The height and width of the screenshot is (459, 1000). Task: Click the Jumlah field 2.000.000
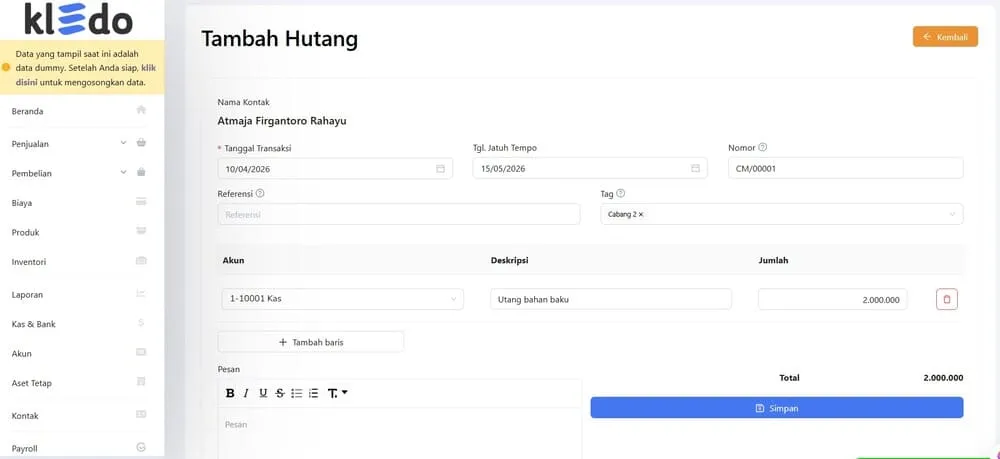832,299
